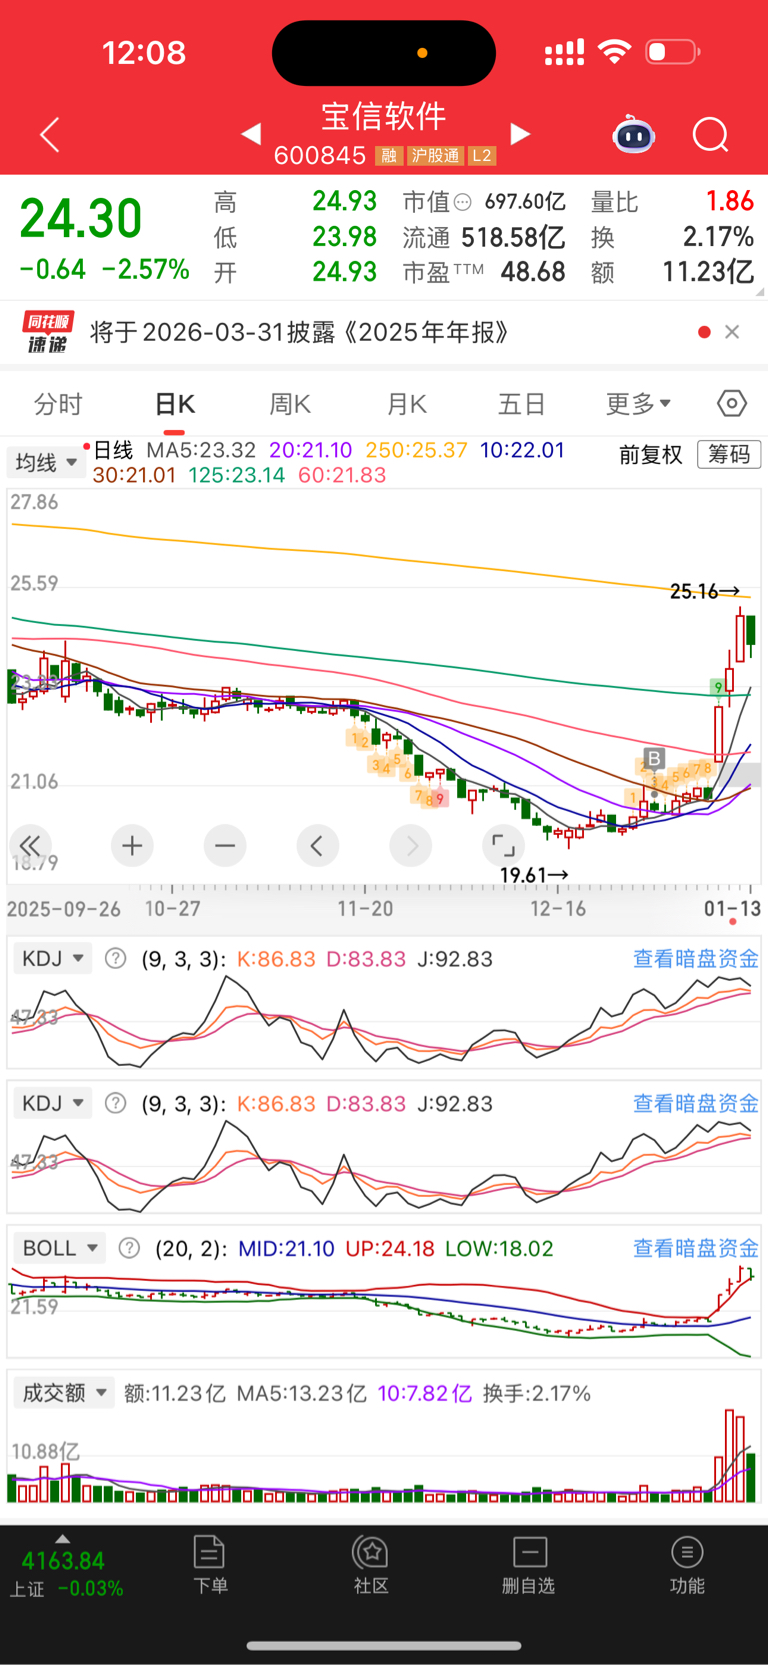Enter fullscreen chart mode icon
The width and height of the screenshot is (768, 1665).
point(504,846)
